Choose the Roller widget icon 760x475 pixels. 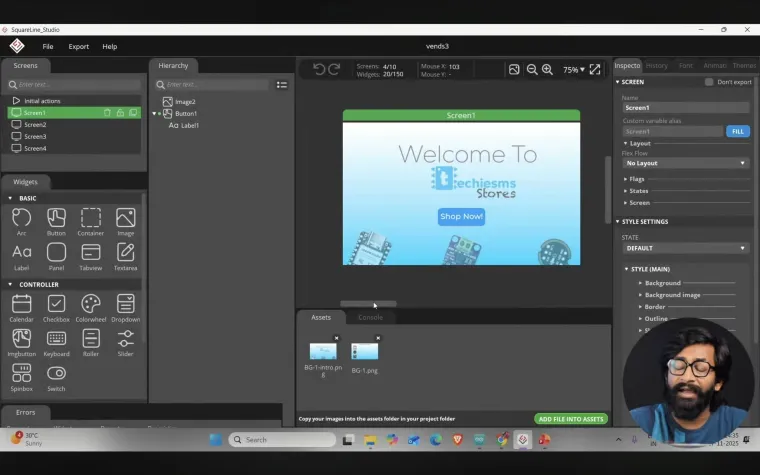tap(91, 339)
